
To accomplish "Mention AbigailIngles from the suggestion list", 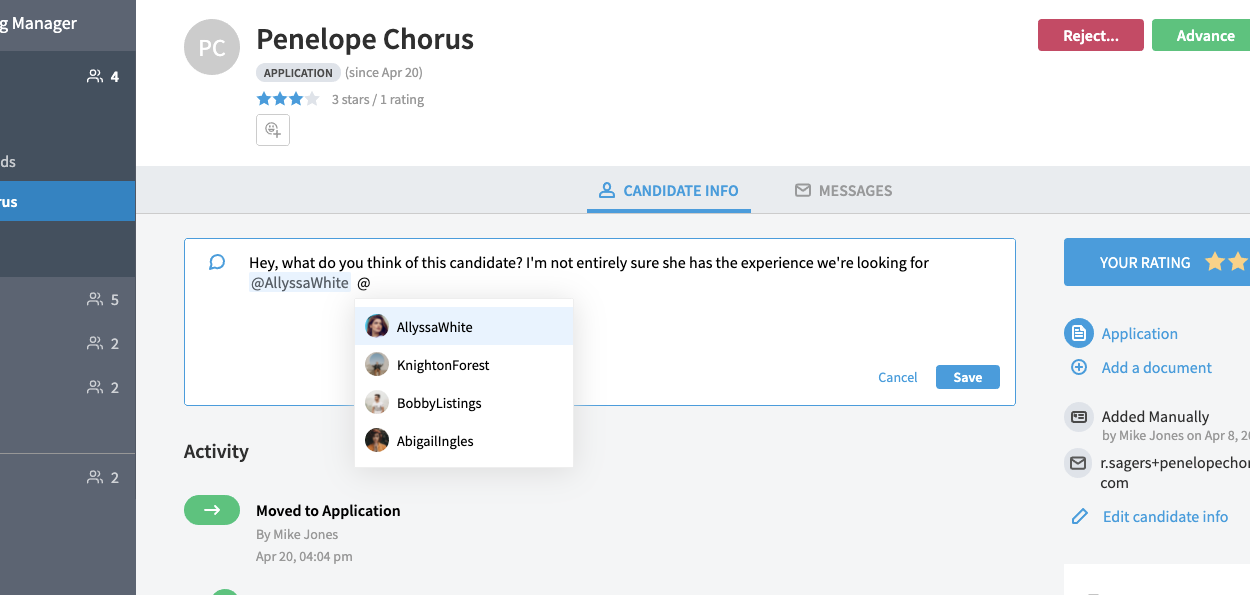I will point(464,441).
